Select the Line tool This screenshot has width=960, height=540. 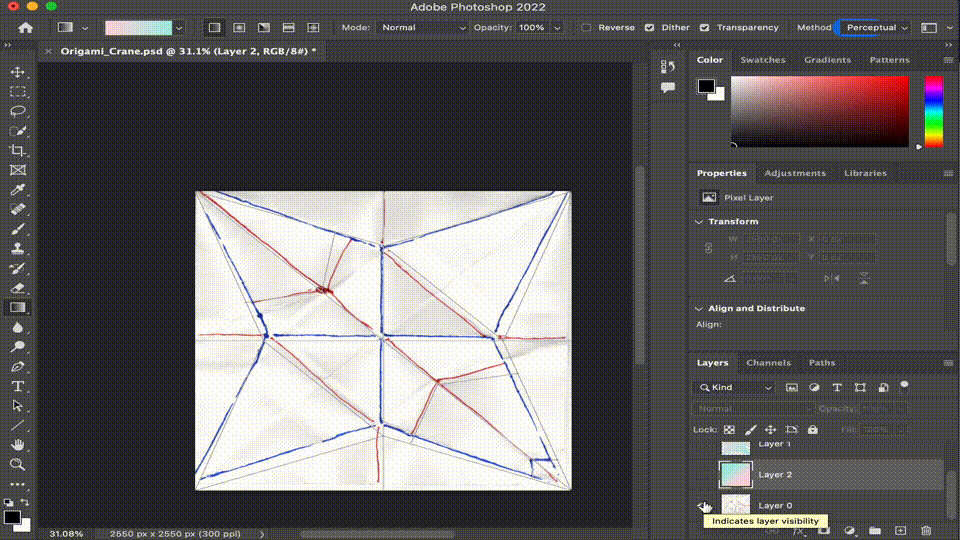click(x=18, y=426)
